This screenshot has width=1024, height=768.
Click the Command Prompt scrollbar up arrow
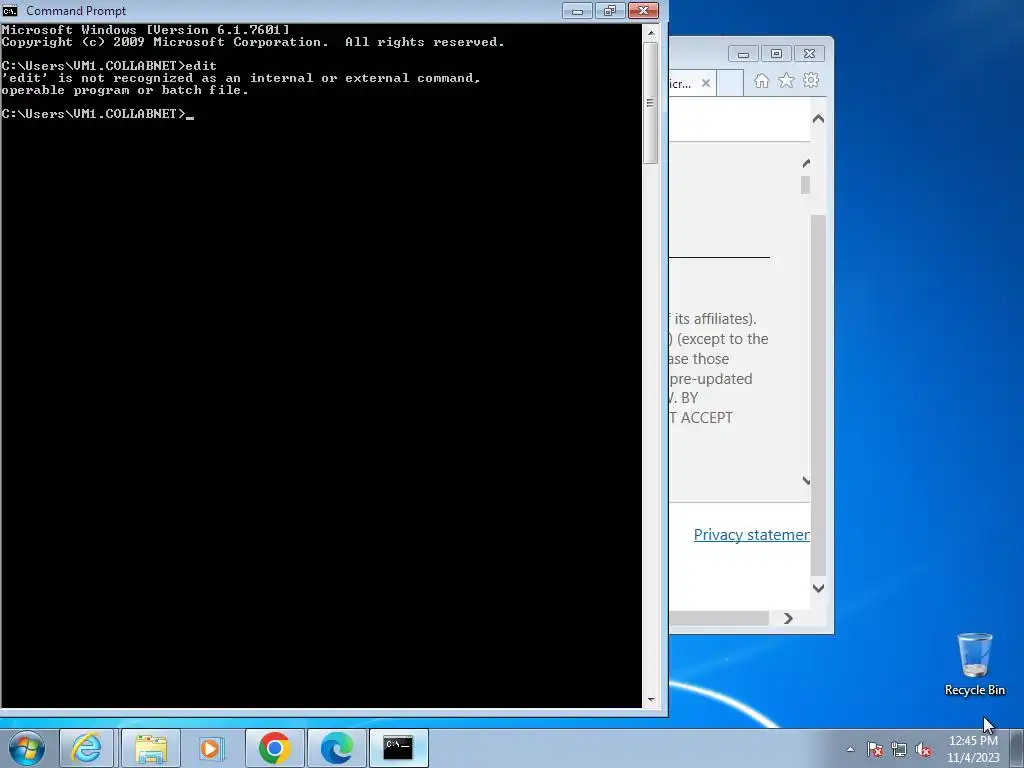pyautogui.click(x=650, y=32)
